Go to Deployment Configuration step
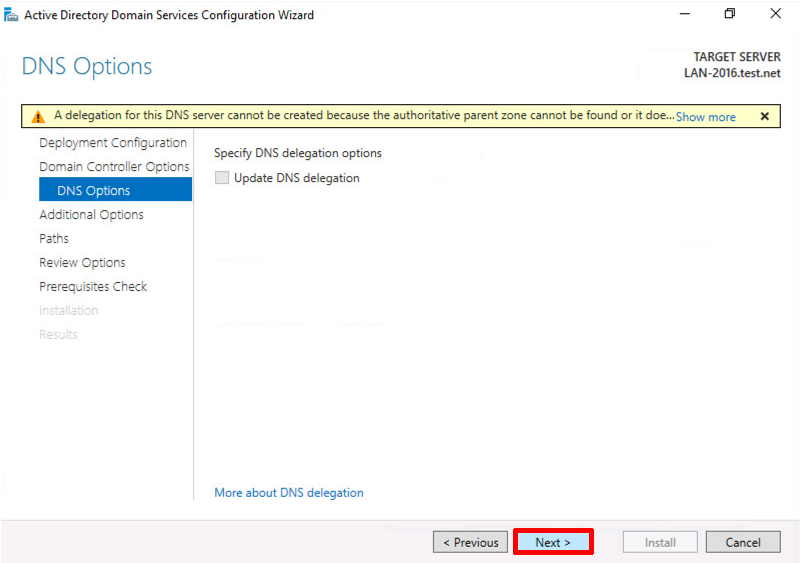This screenshot has height=563, width=800. pyautogui.click(x=113, y=142)
